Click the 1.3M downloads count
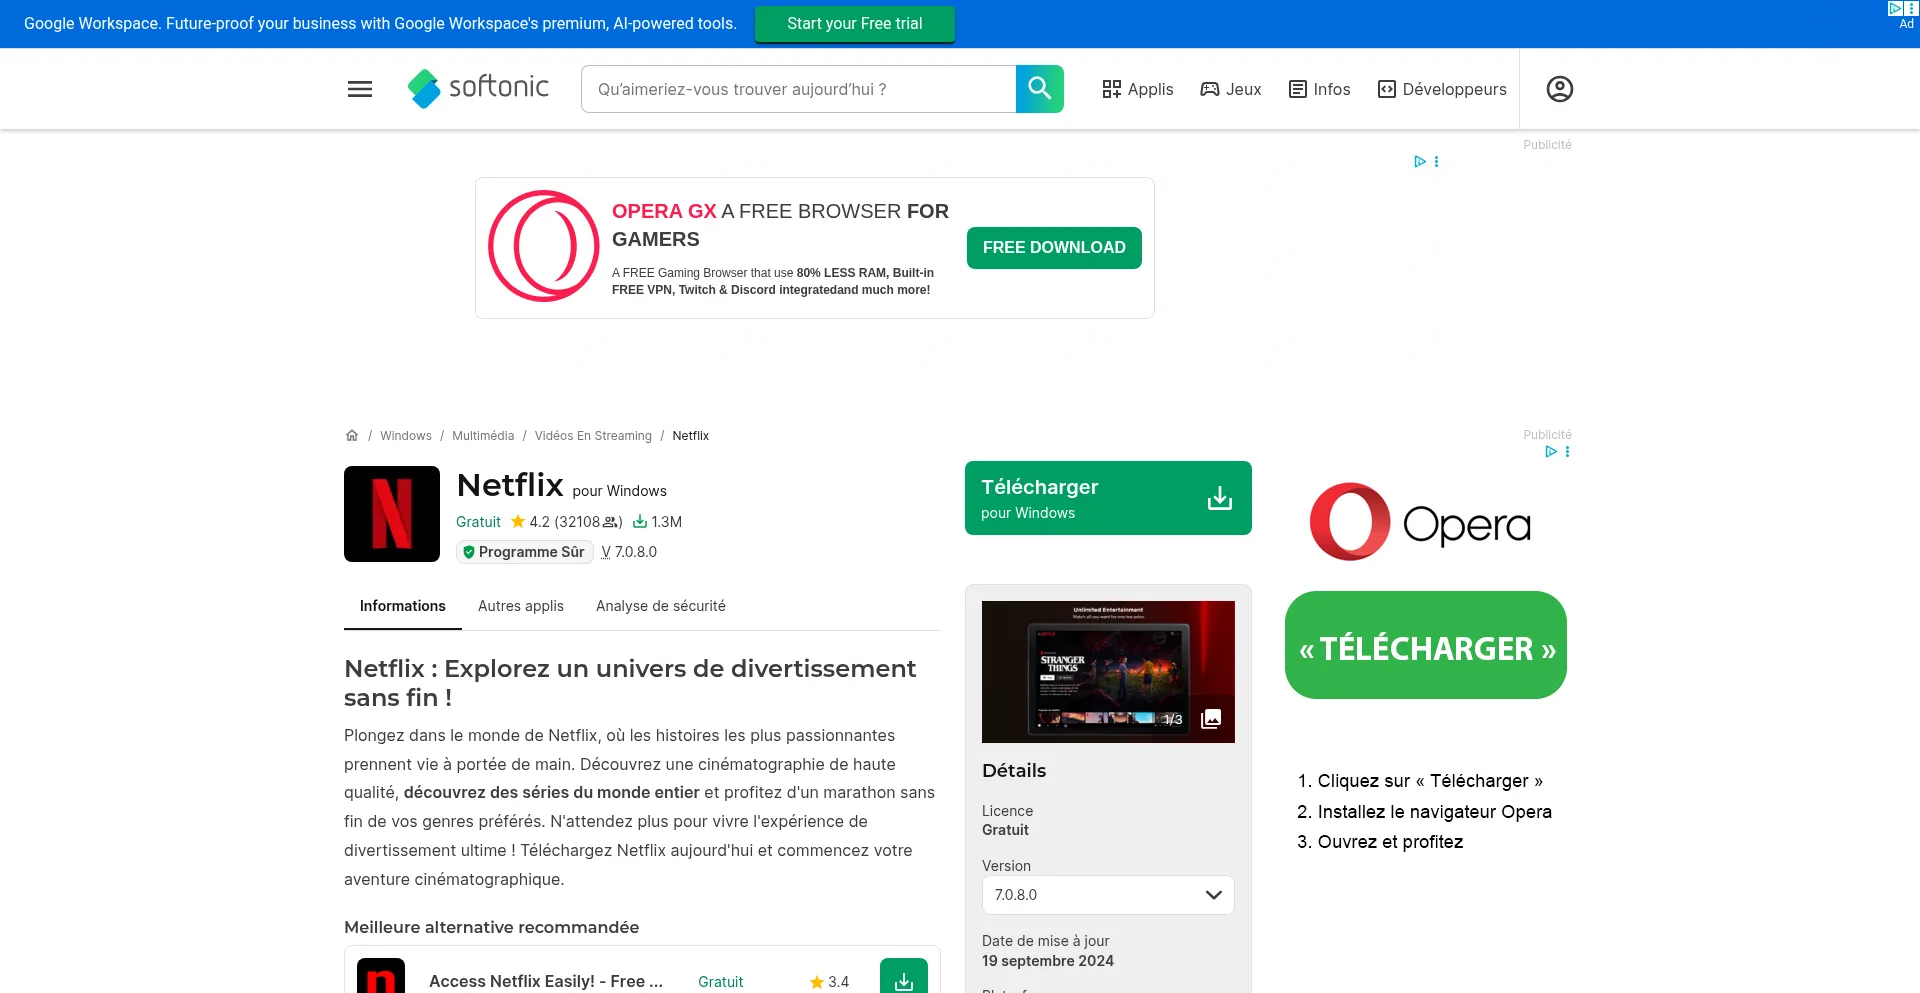The height and width of the screenshot is (993, 1920). point(657,522)
